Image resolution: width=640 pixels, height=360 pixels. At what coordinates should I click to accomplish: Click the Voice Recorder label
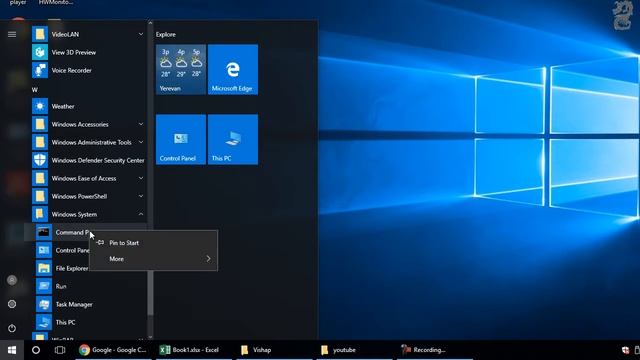coord(71,70)
